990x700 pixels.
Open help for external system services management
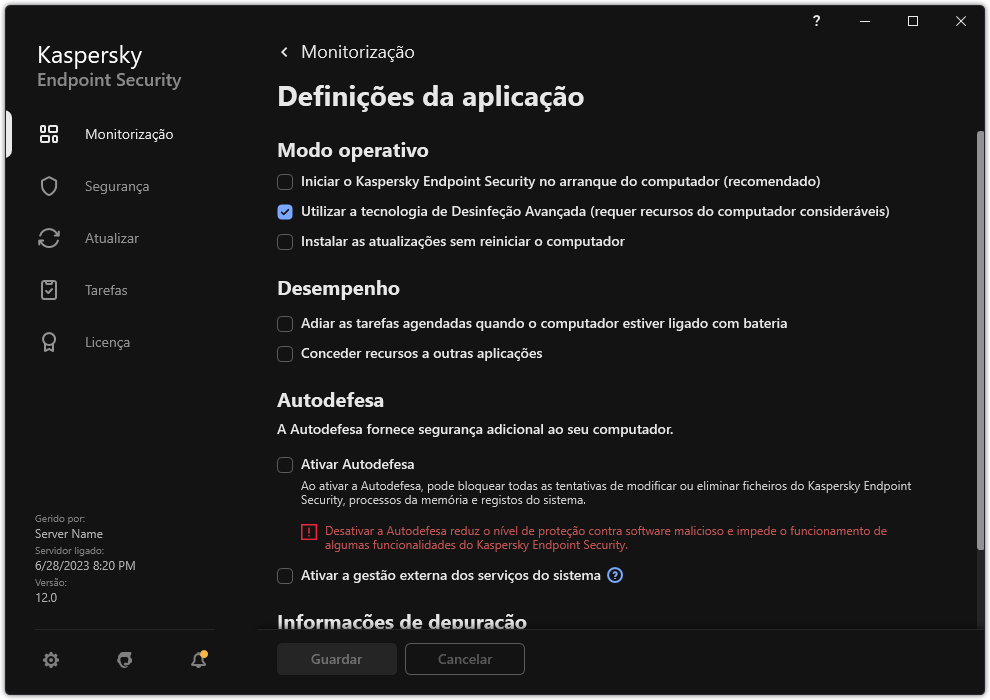tap(615, 575)
